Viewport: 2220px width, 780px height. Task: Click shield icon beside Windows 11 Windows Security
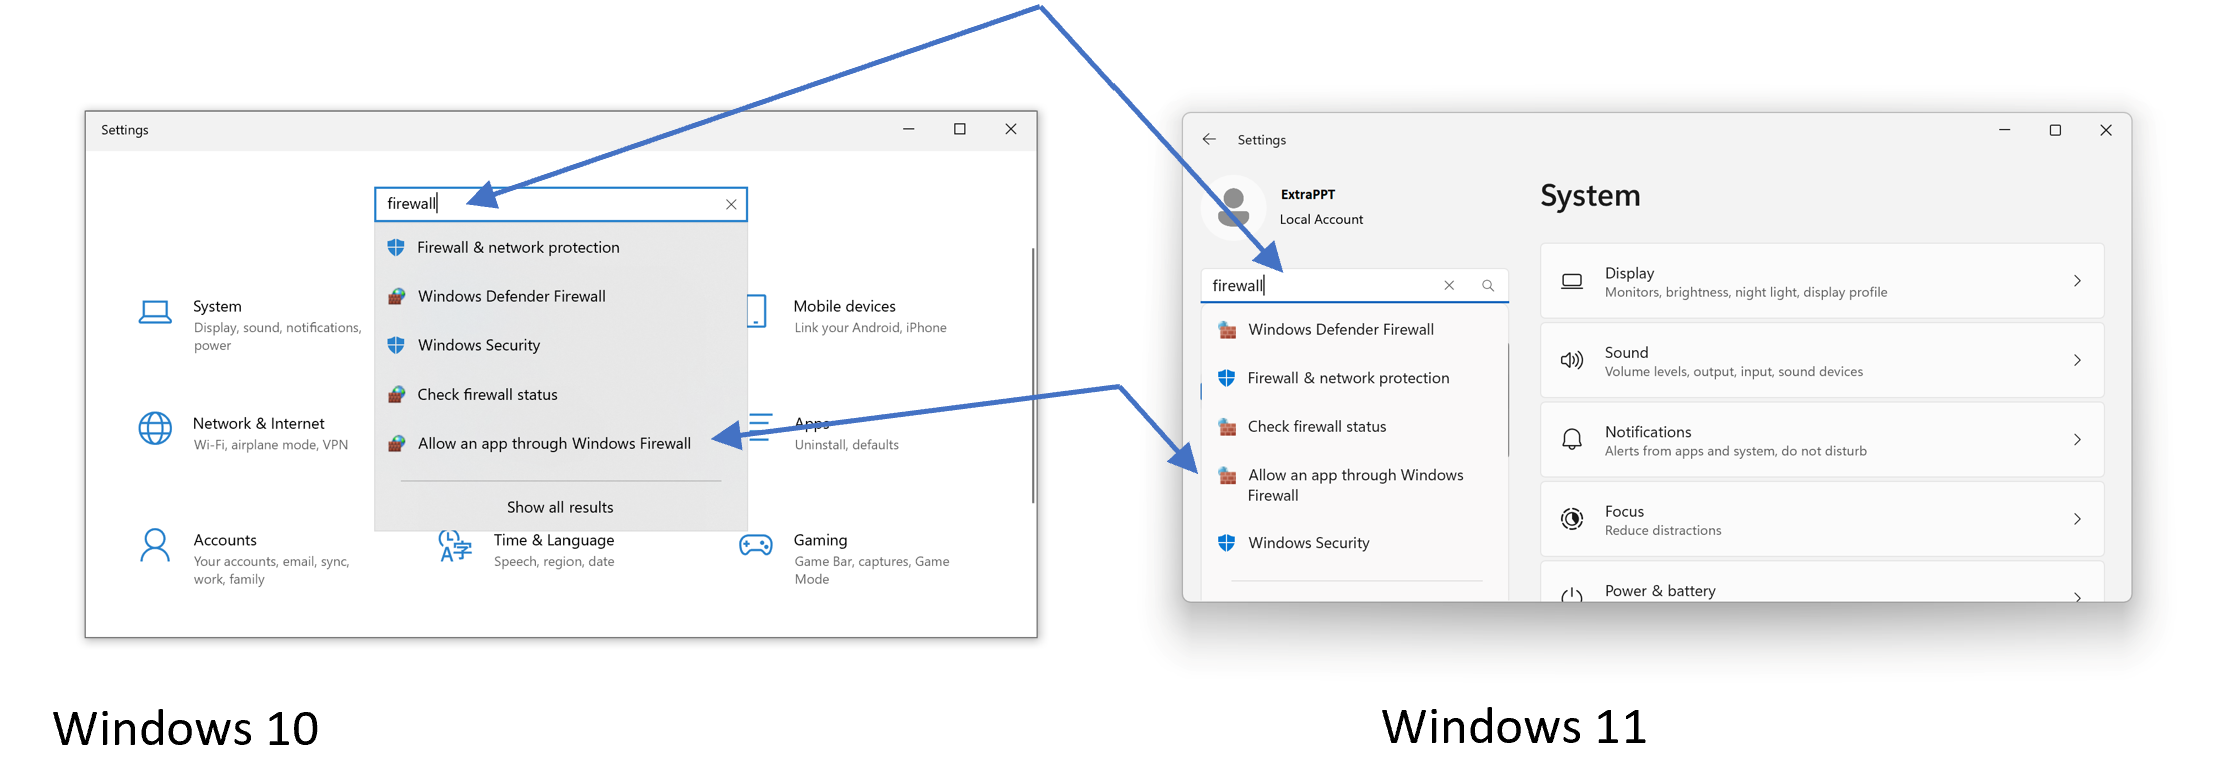point(1227,543)
